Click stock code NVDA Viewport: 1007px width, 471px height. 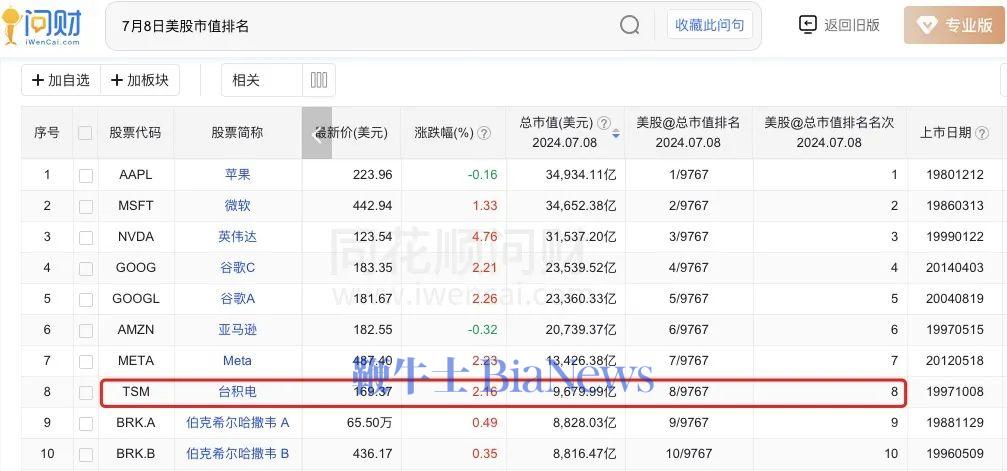[136, 236]
